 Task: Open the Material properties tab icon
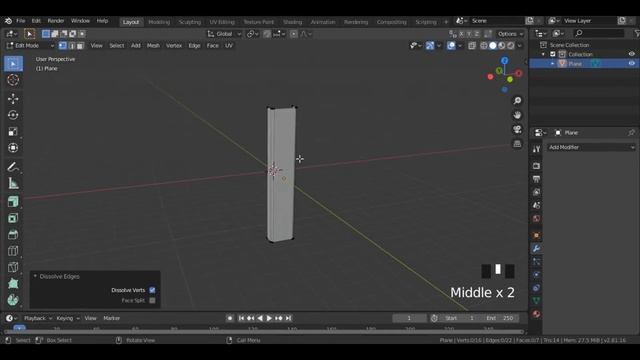coord(536,313)
